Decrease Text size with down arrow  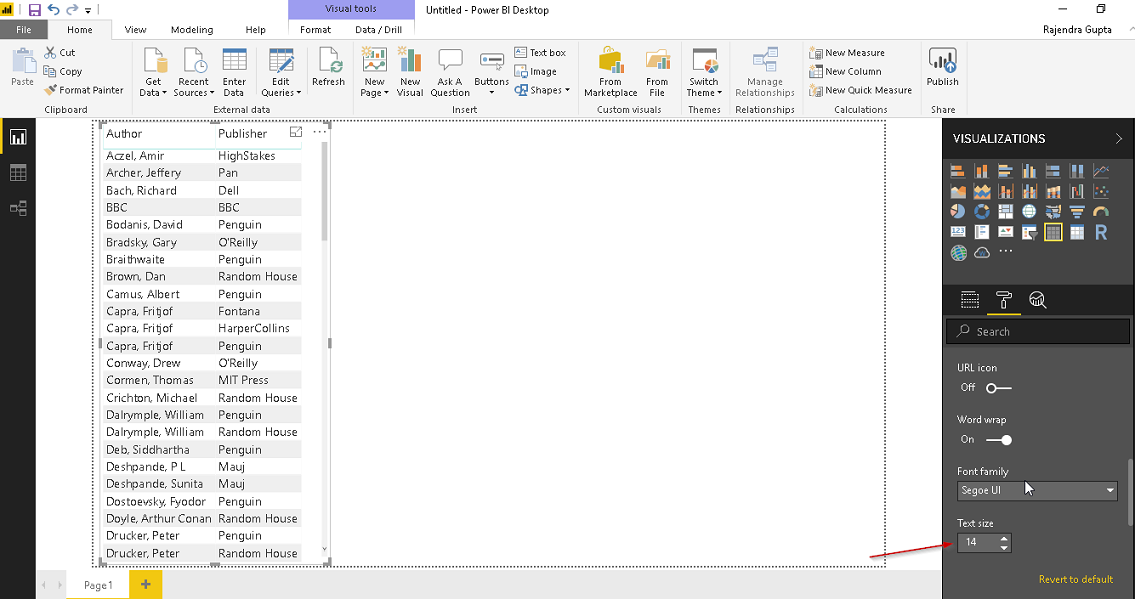point(1004,548)
